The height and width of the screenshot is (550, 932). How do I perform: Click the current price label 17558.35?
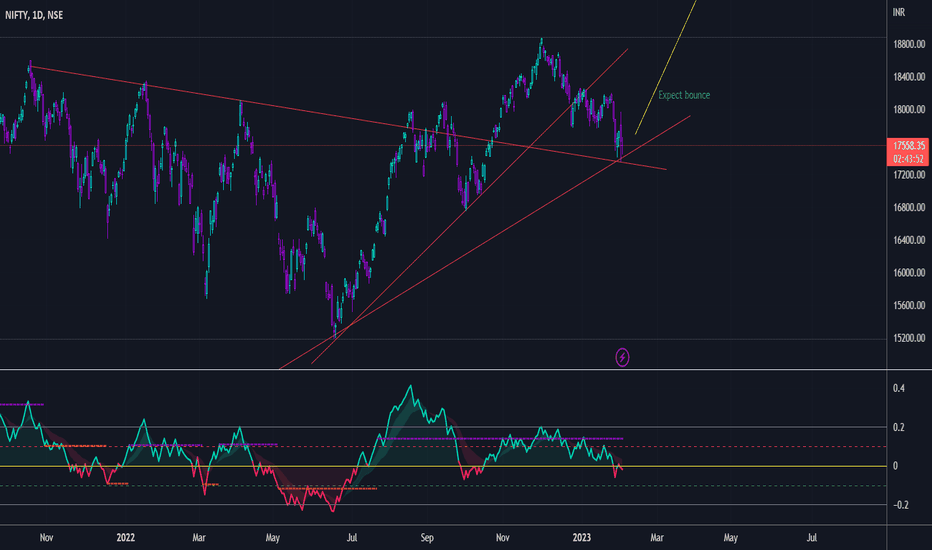pyautogui.click(x=908, y=146)
